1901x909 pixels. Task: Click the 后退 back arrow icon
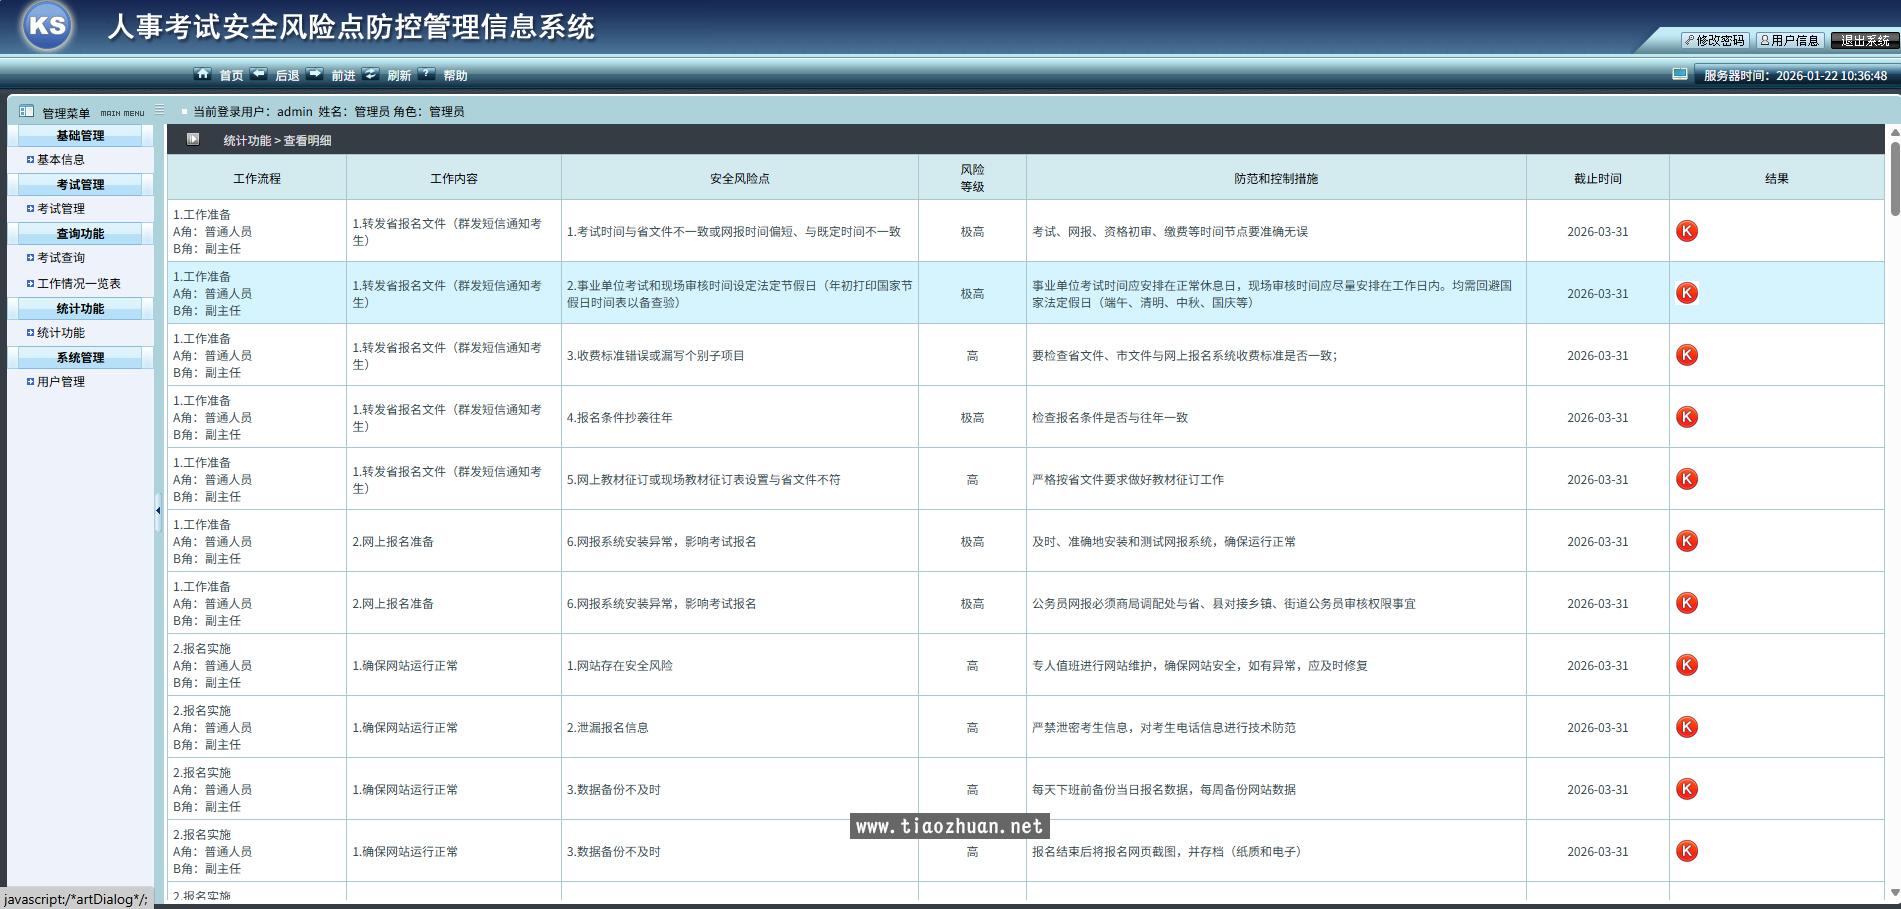click(x=259, y=73)
